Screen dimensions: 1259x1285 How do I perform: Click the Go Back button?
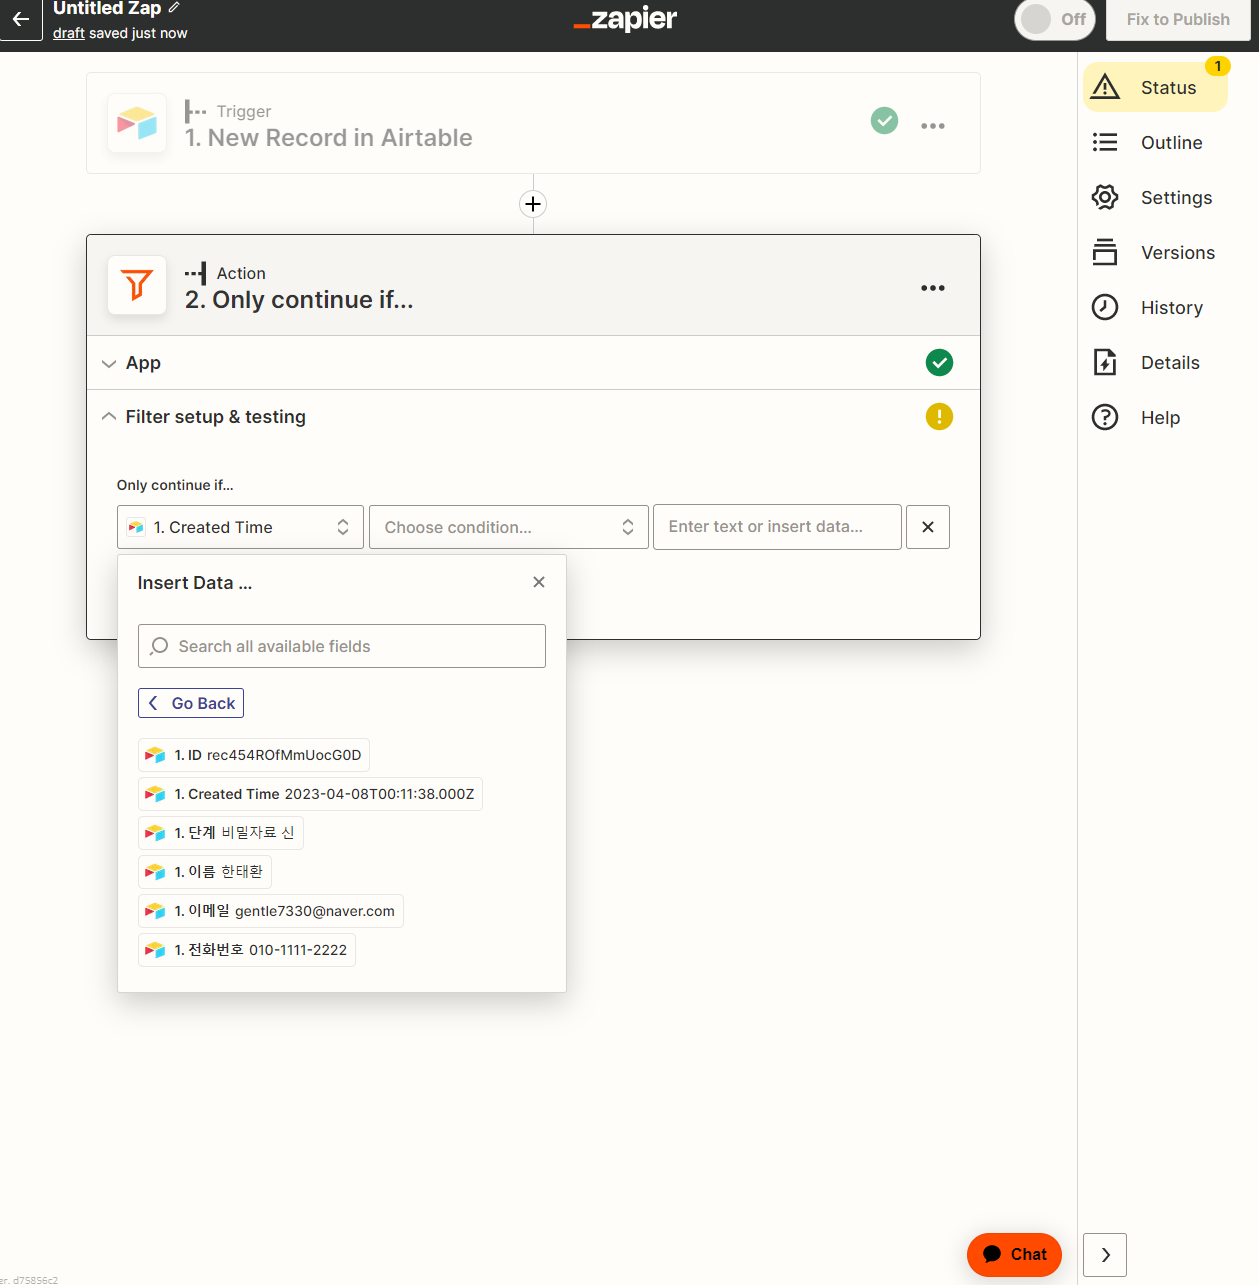pos(191,703)
